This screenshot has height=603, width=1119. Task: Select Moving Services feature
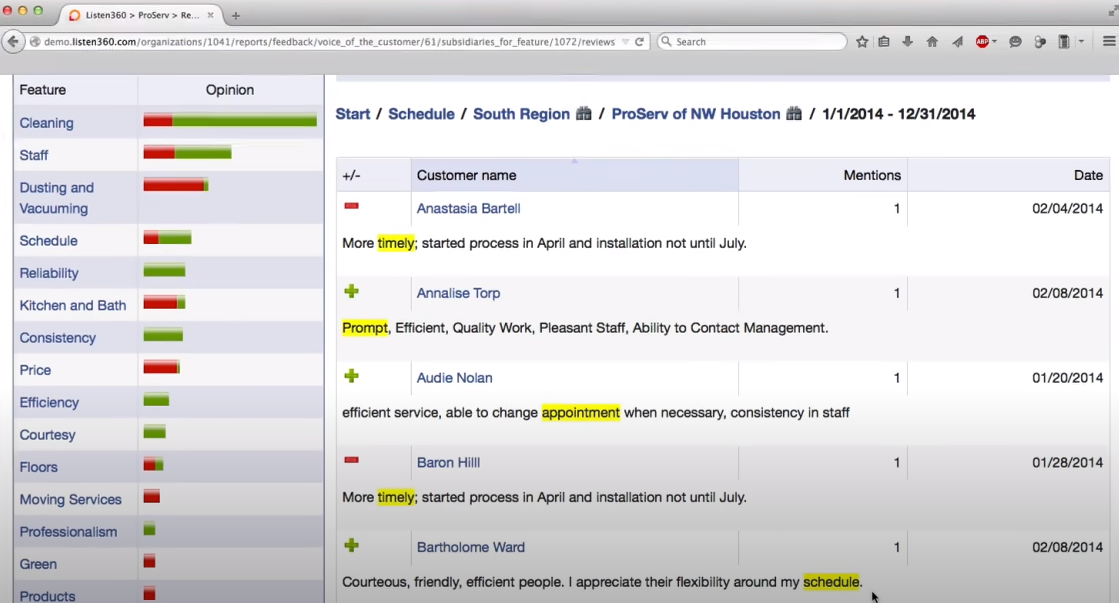coord(71,500)
